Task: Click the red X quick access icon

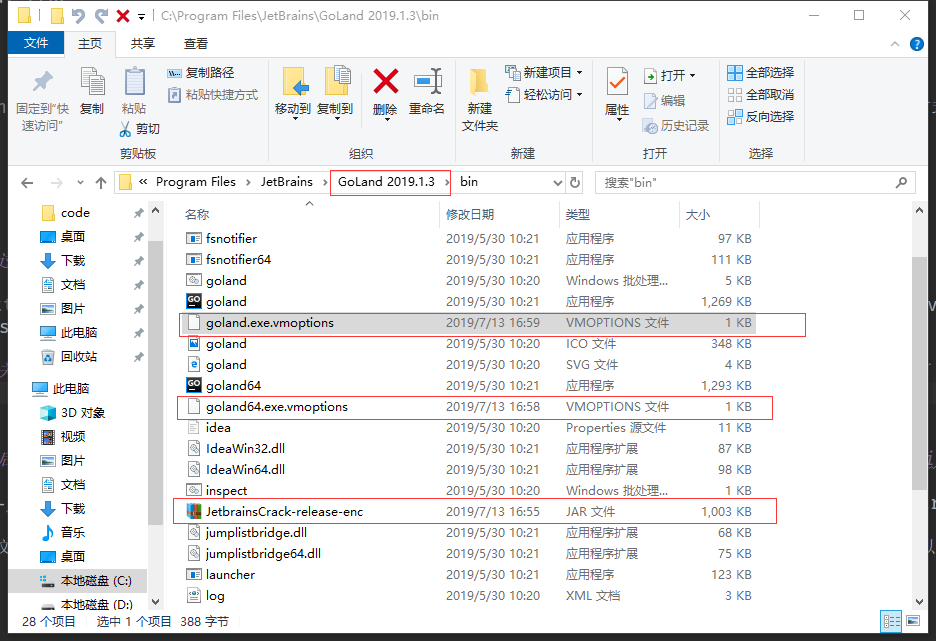Action: 123,16
